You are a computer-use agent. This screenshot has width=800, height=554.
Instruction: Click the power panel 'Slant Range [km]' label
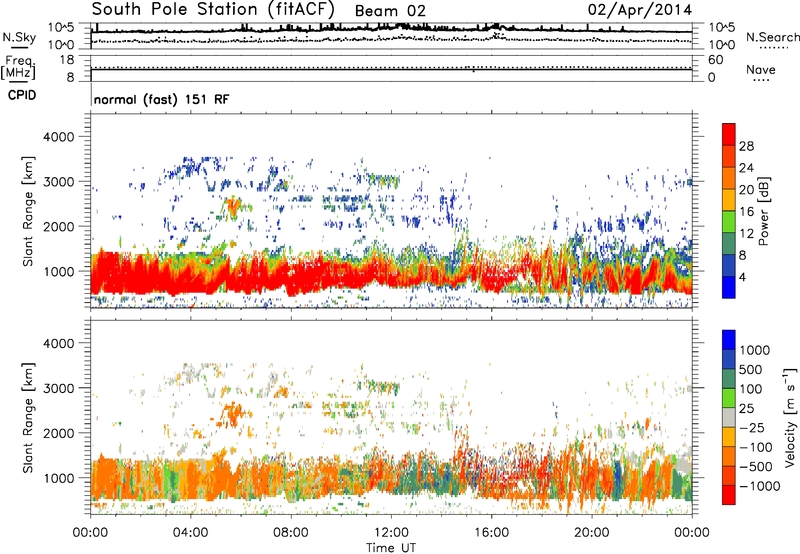pyautogui.click(x=28, y=211)
